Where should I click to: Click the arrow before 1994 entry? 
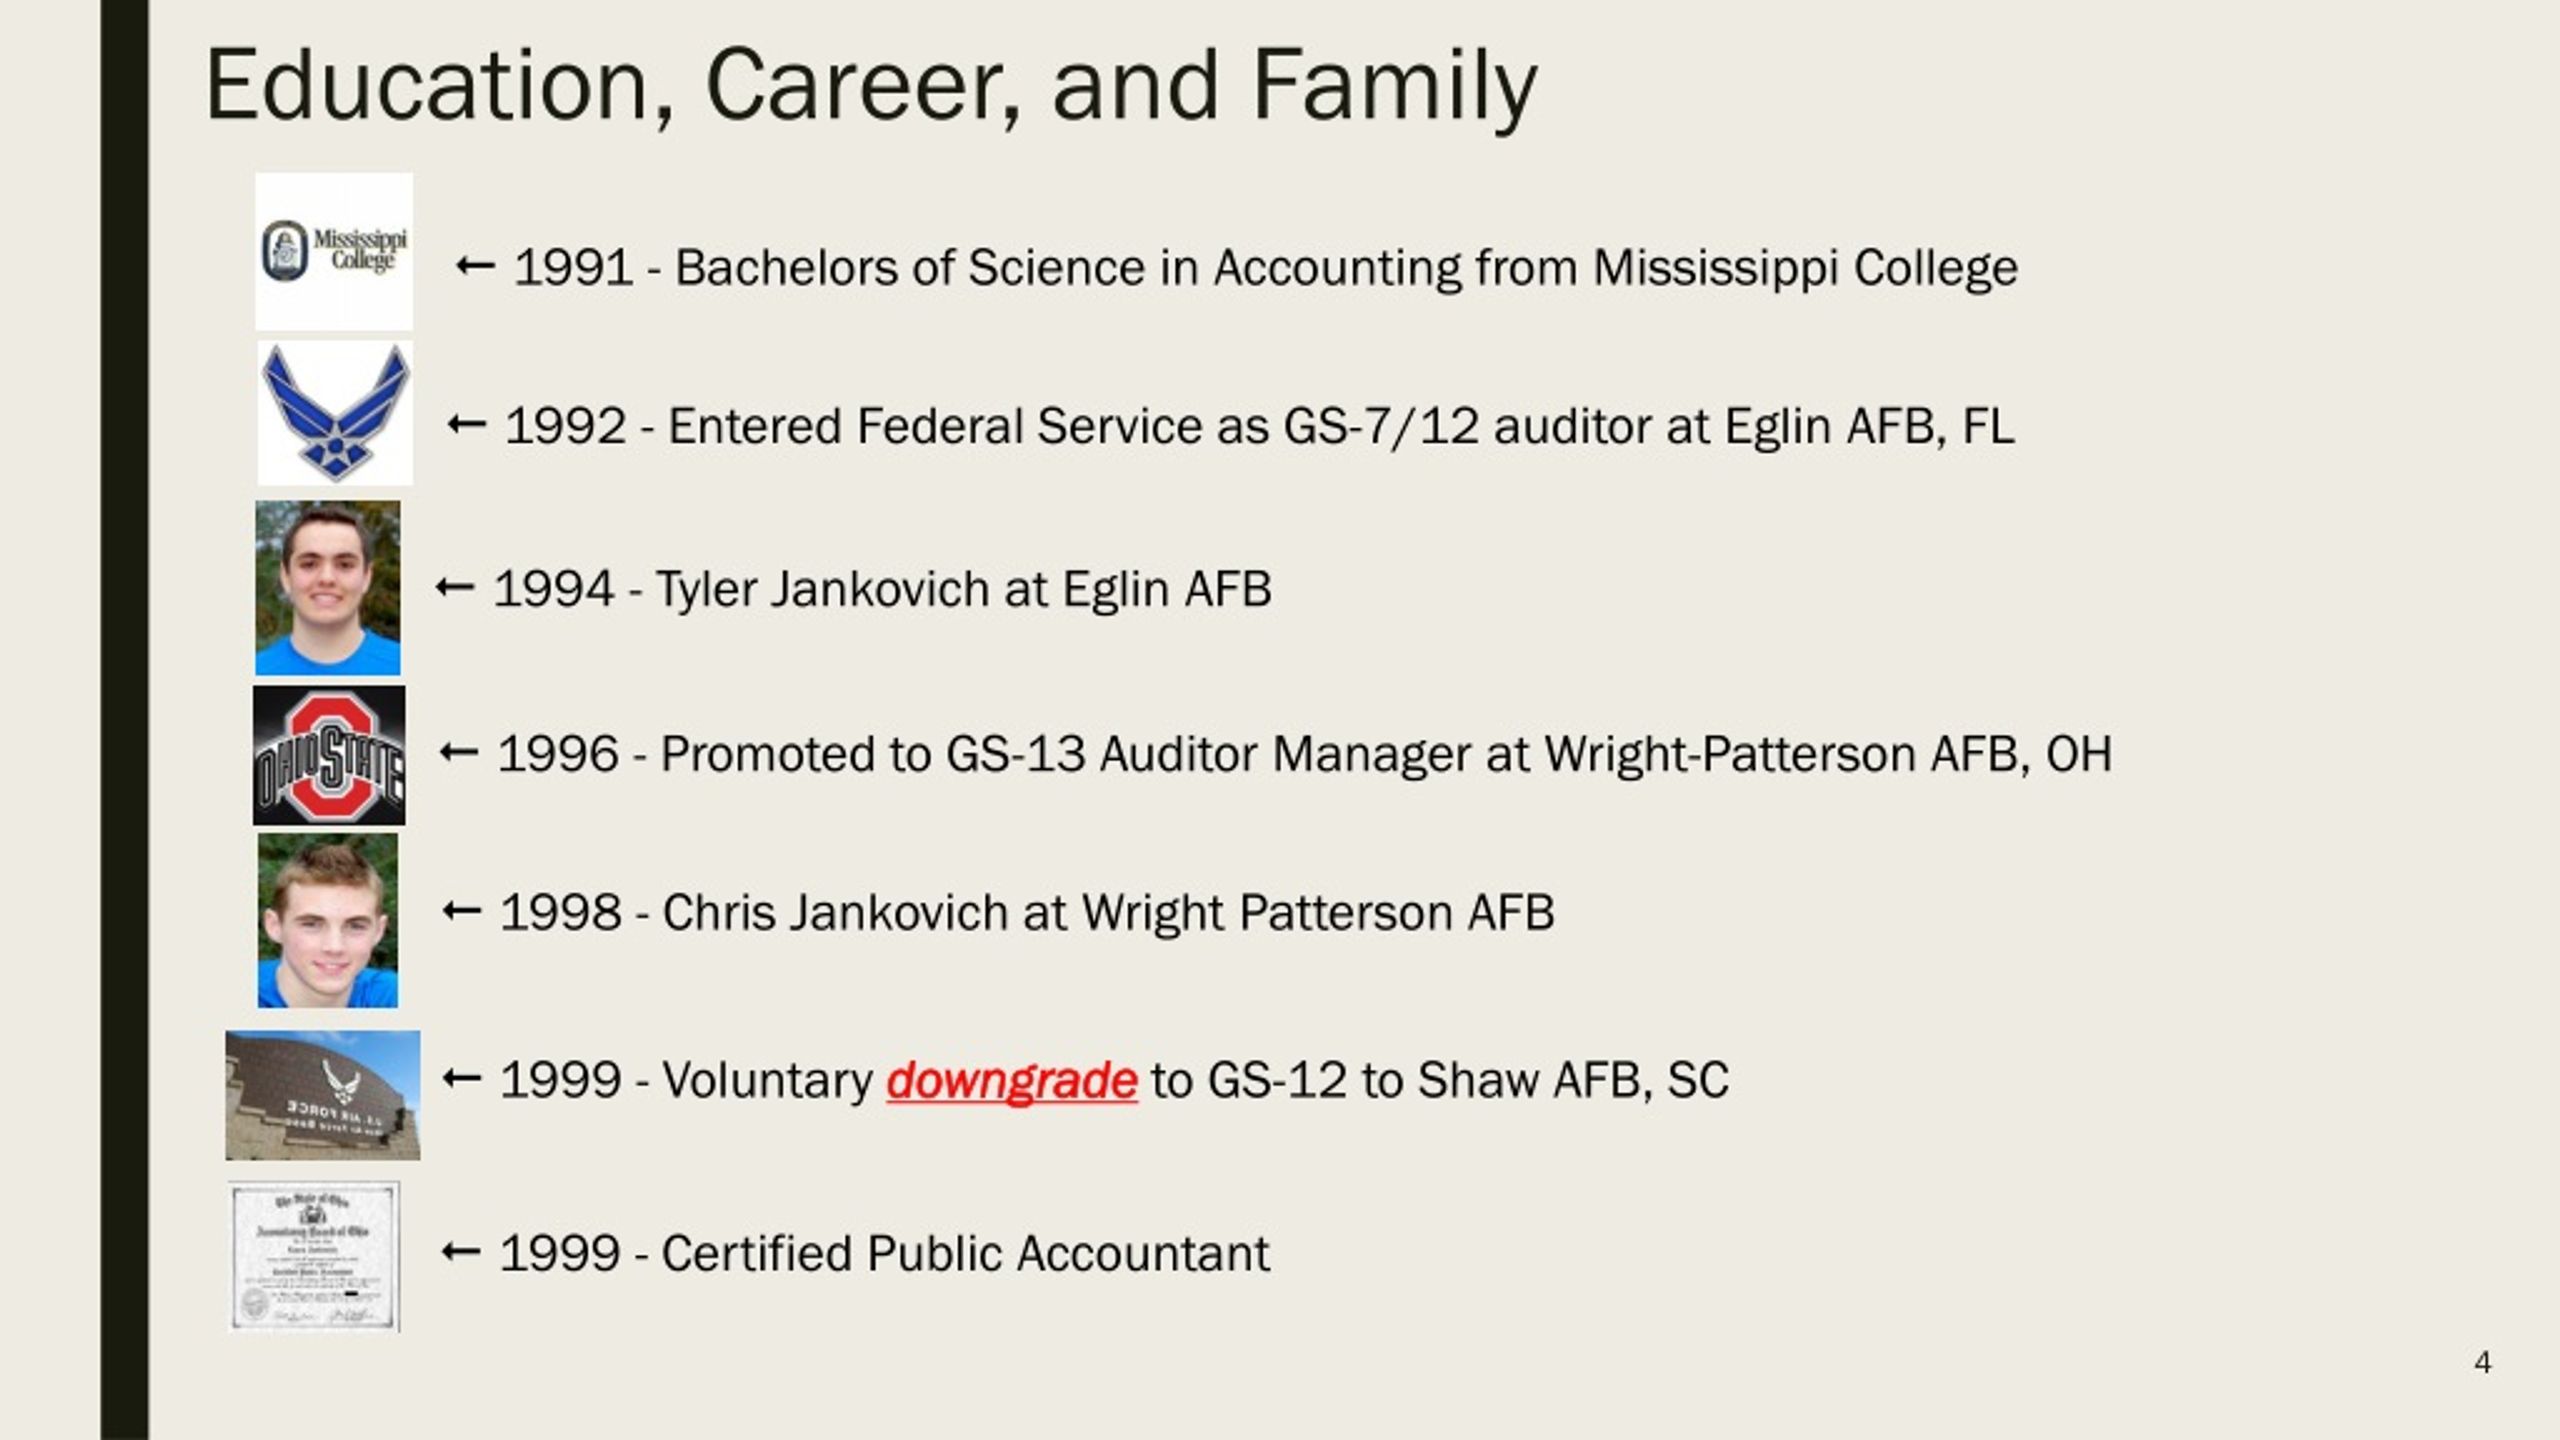pyautogui.click(x=455, y=587)
